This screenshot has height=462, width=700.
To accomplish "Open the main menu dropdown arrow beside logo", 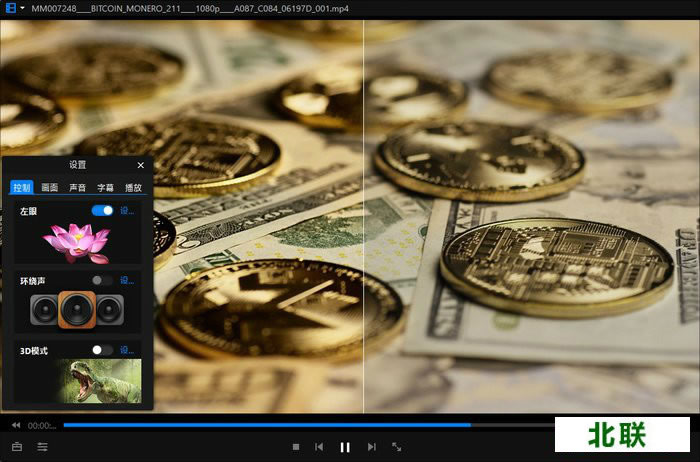I will coord(22,8).
